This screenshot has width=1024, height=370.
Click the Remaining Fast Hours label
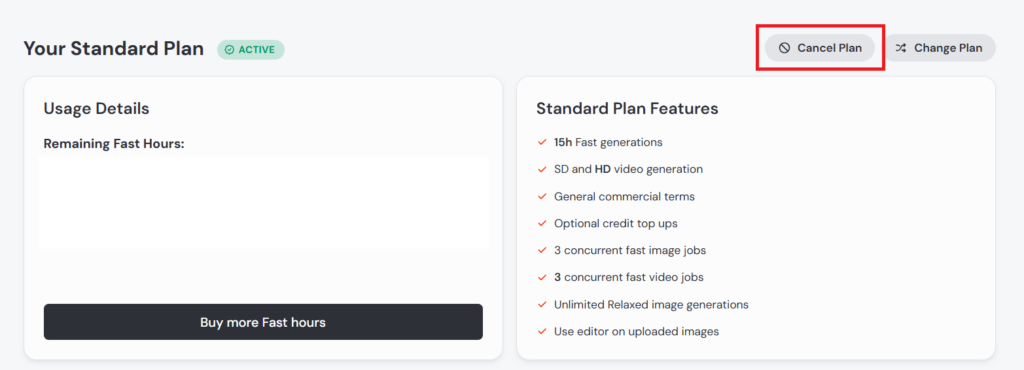[114, 144]
